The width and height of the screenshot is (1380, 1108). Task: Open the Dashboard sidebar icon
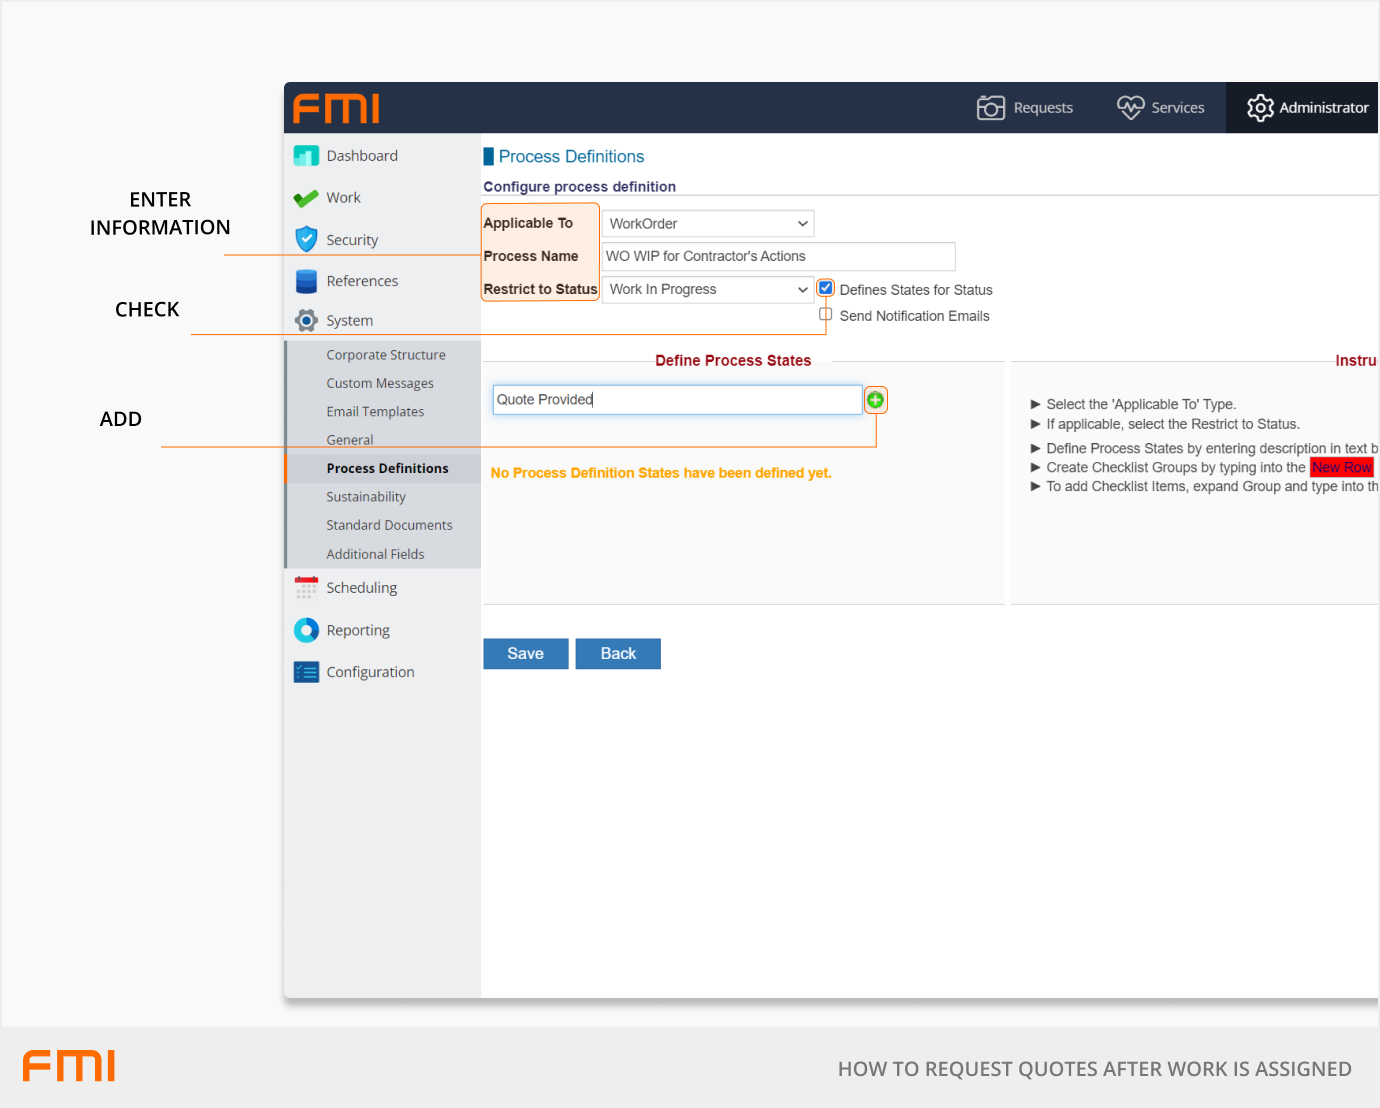[306, 156]
